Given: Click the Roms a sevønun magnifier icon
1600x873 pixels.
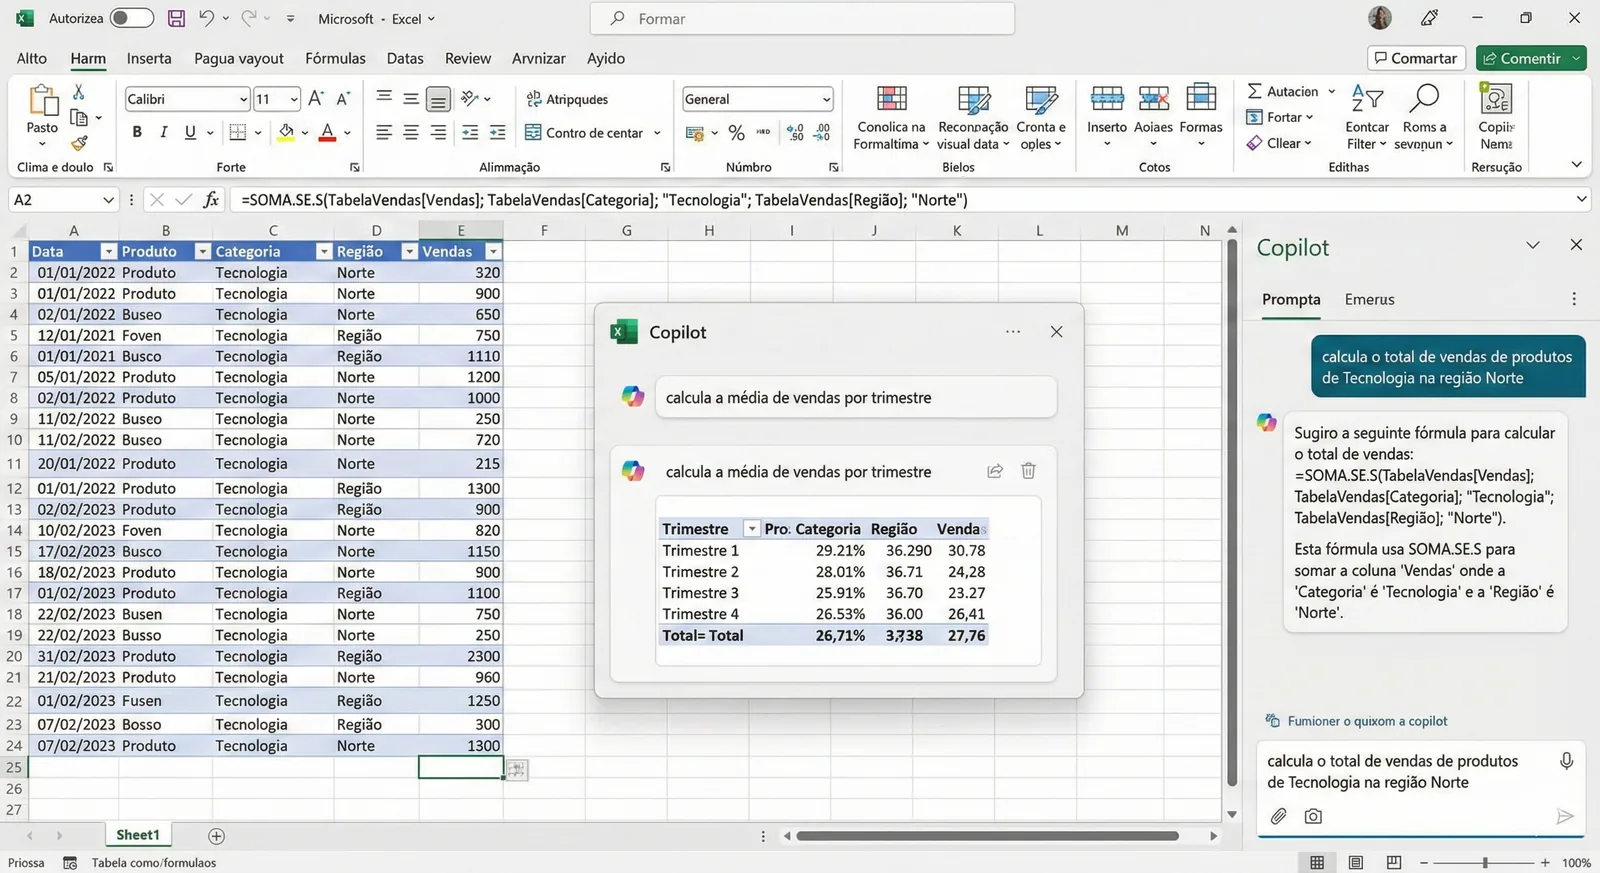Looking at the screenshot, I should [1424, 99].
